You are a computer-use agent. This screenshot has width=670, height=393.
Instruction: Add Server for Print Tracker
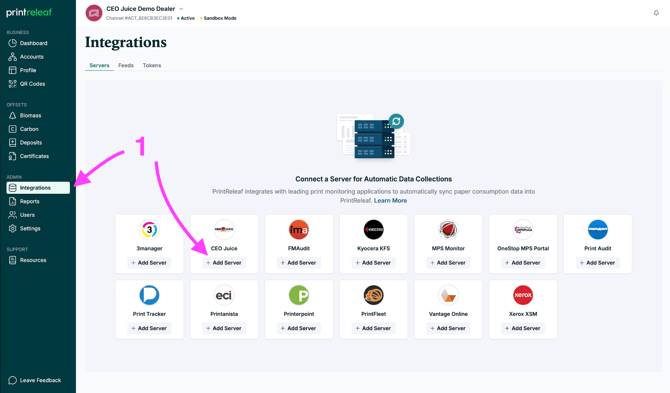pyautogui.click(x=149, y=328)
